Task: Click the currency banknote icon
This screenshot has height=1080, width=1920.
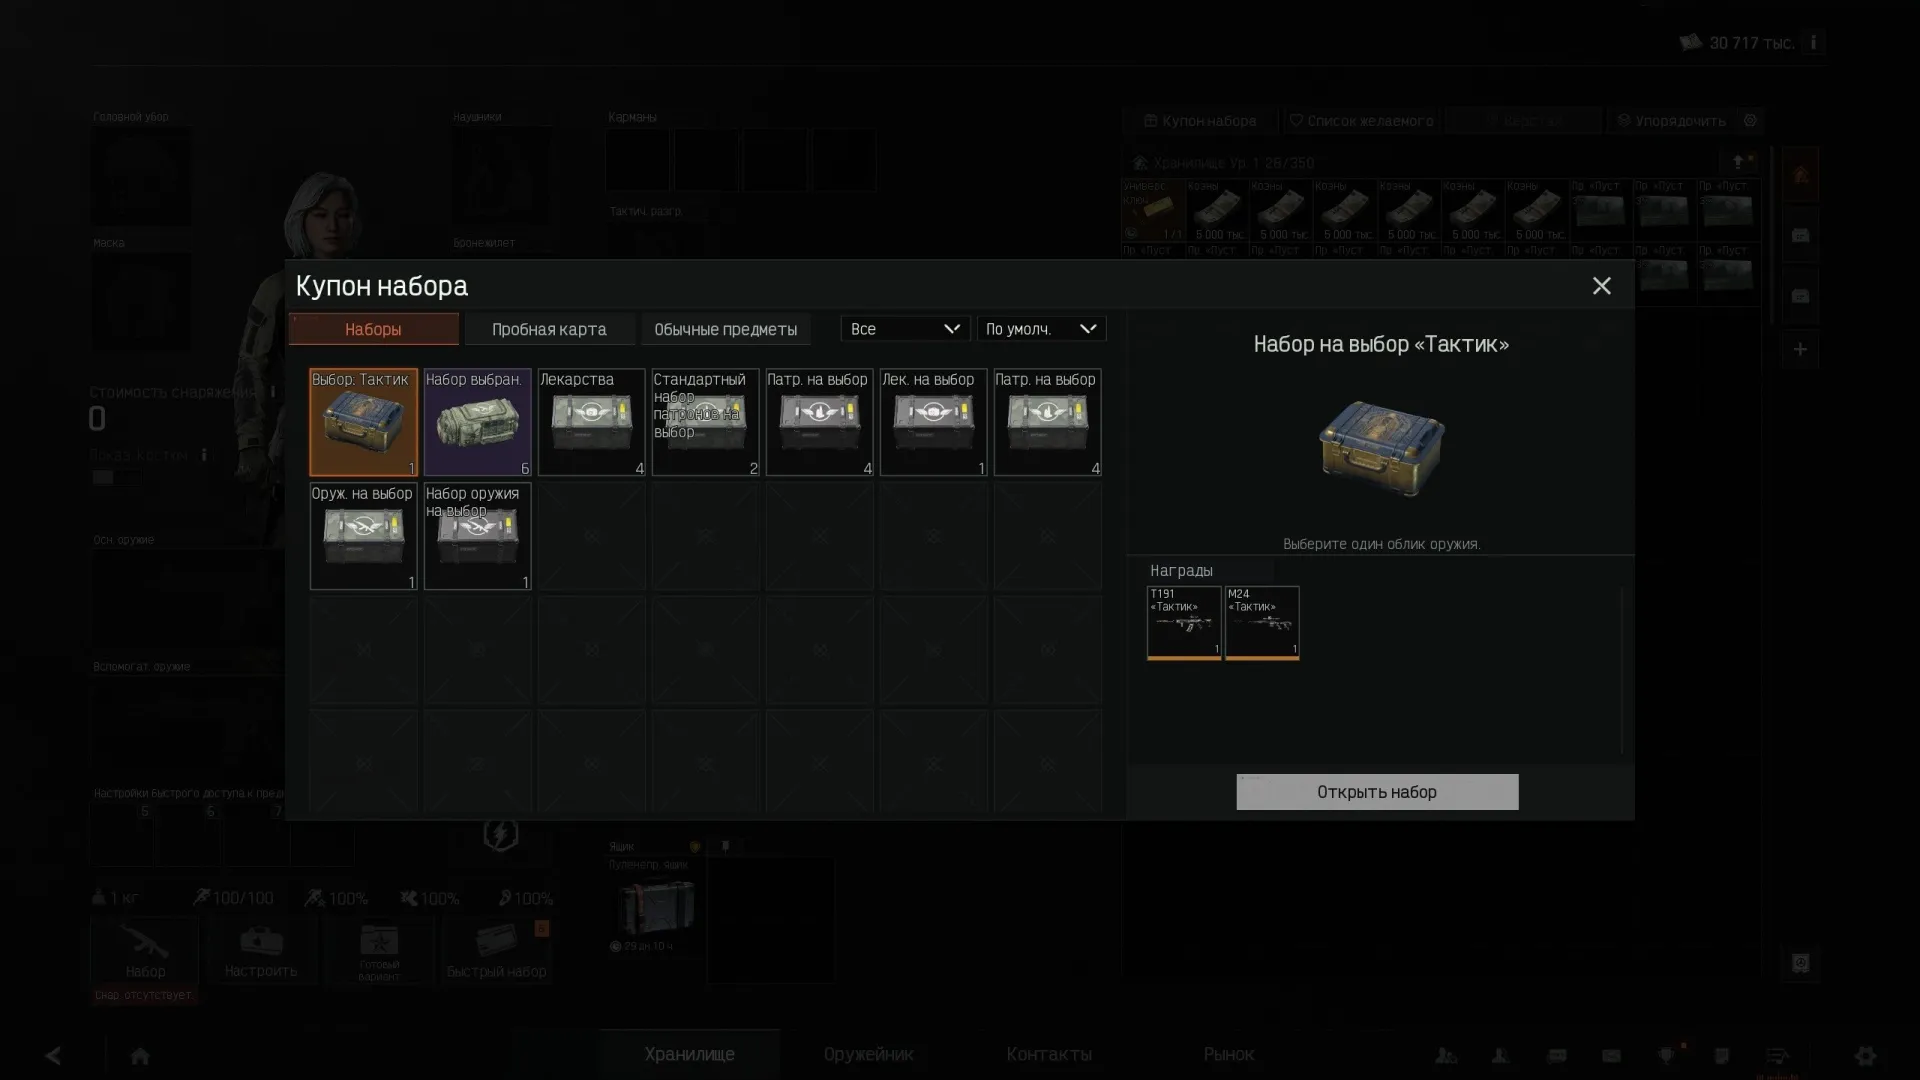Action: [1690, 42]
